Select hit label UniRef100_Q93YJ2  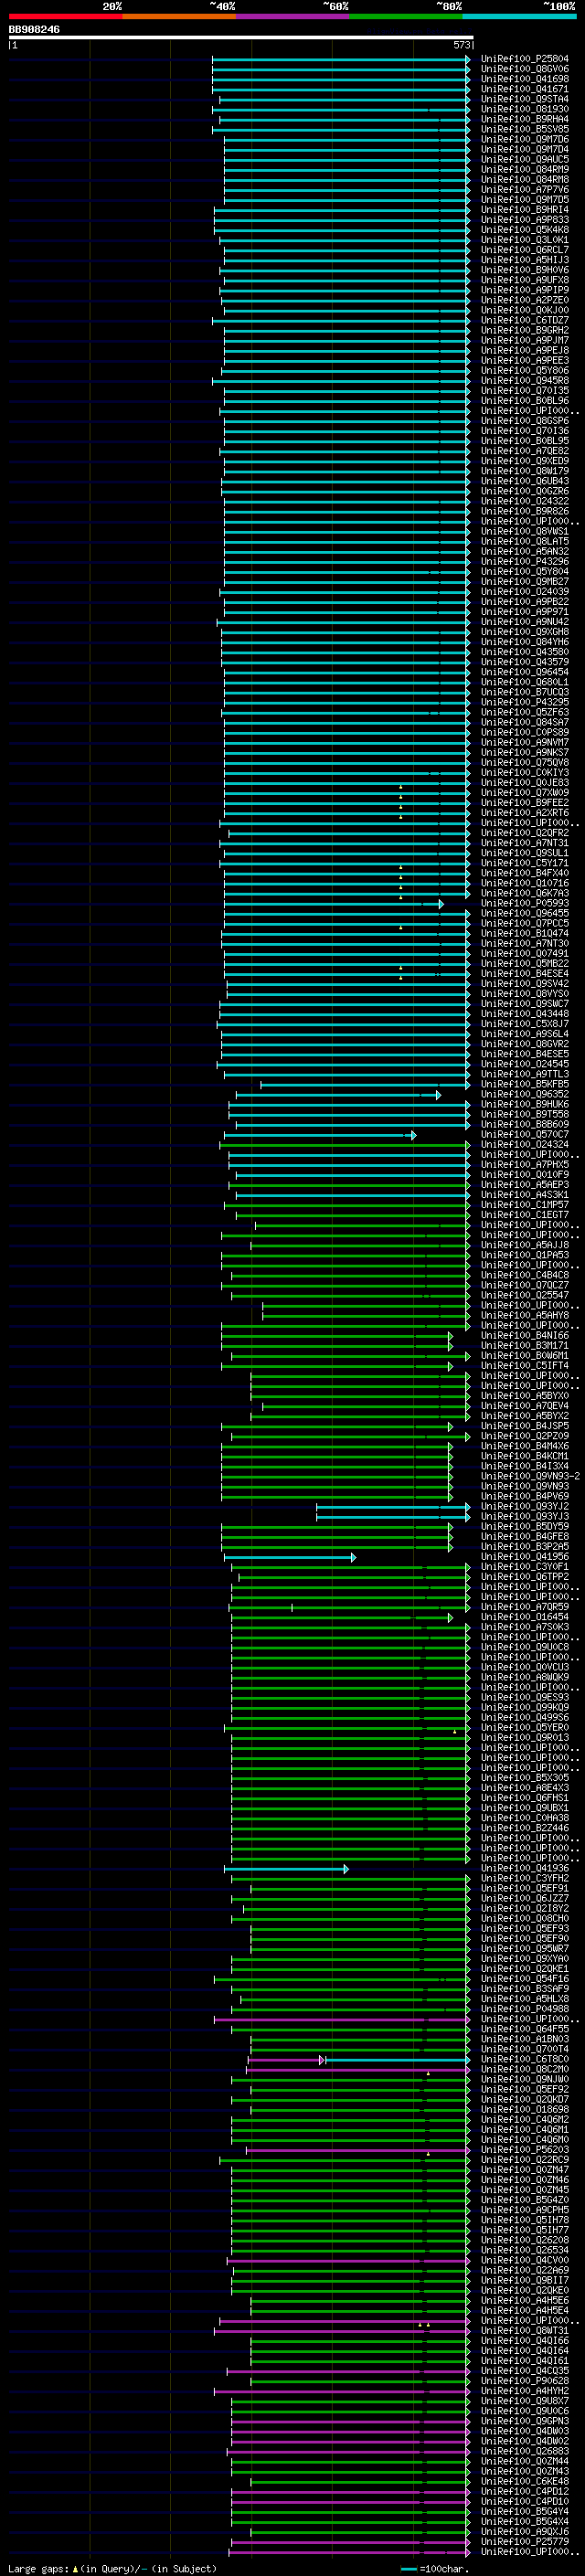tap(525, 1506)
